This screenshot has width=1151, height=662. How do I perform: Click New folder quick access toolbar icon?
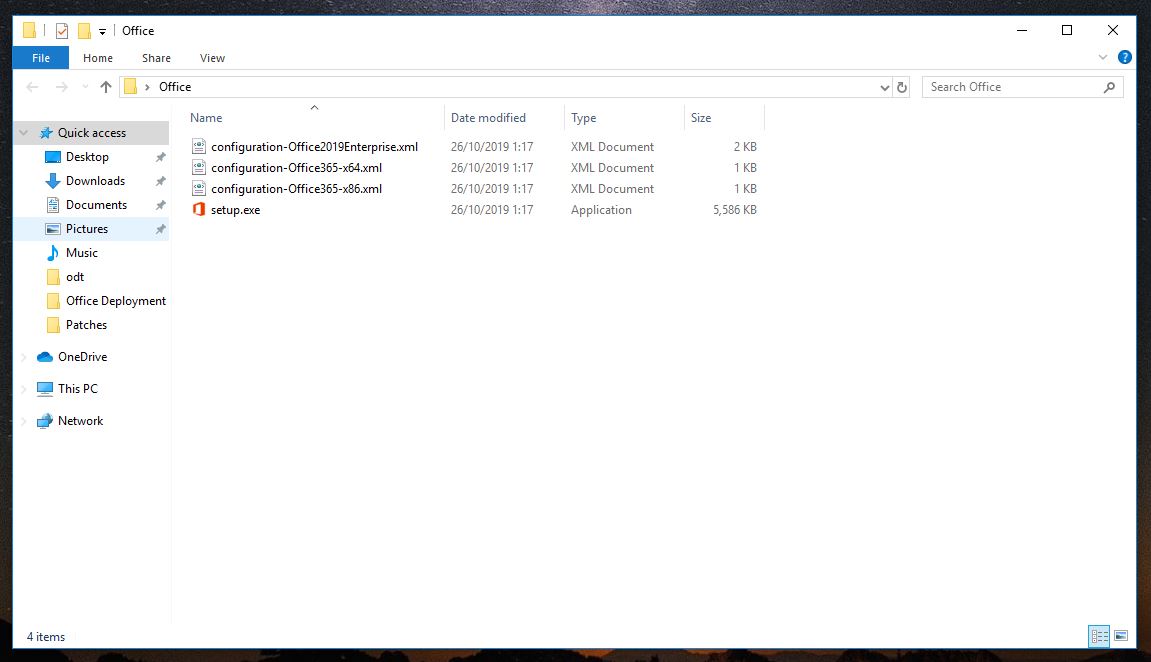click(x=84, y=31)
